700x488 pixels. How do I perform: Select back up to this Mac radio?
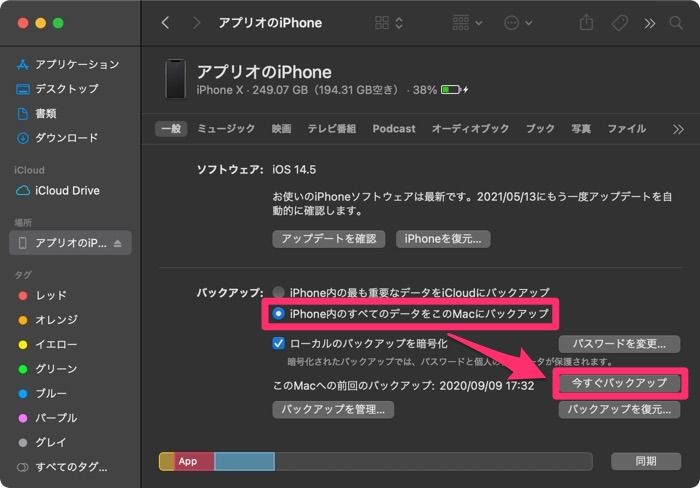(279, 314)
